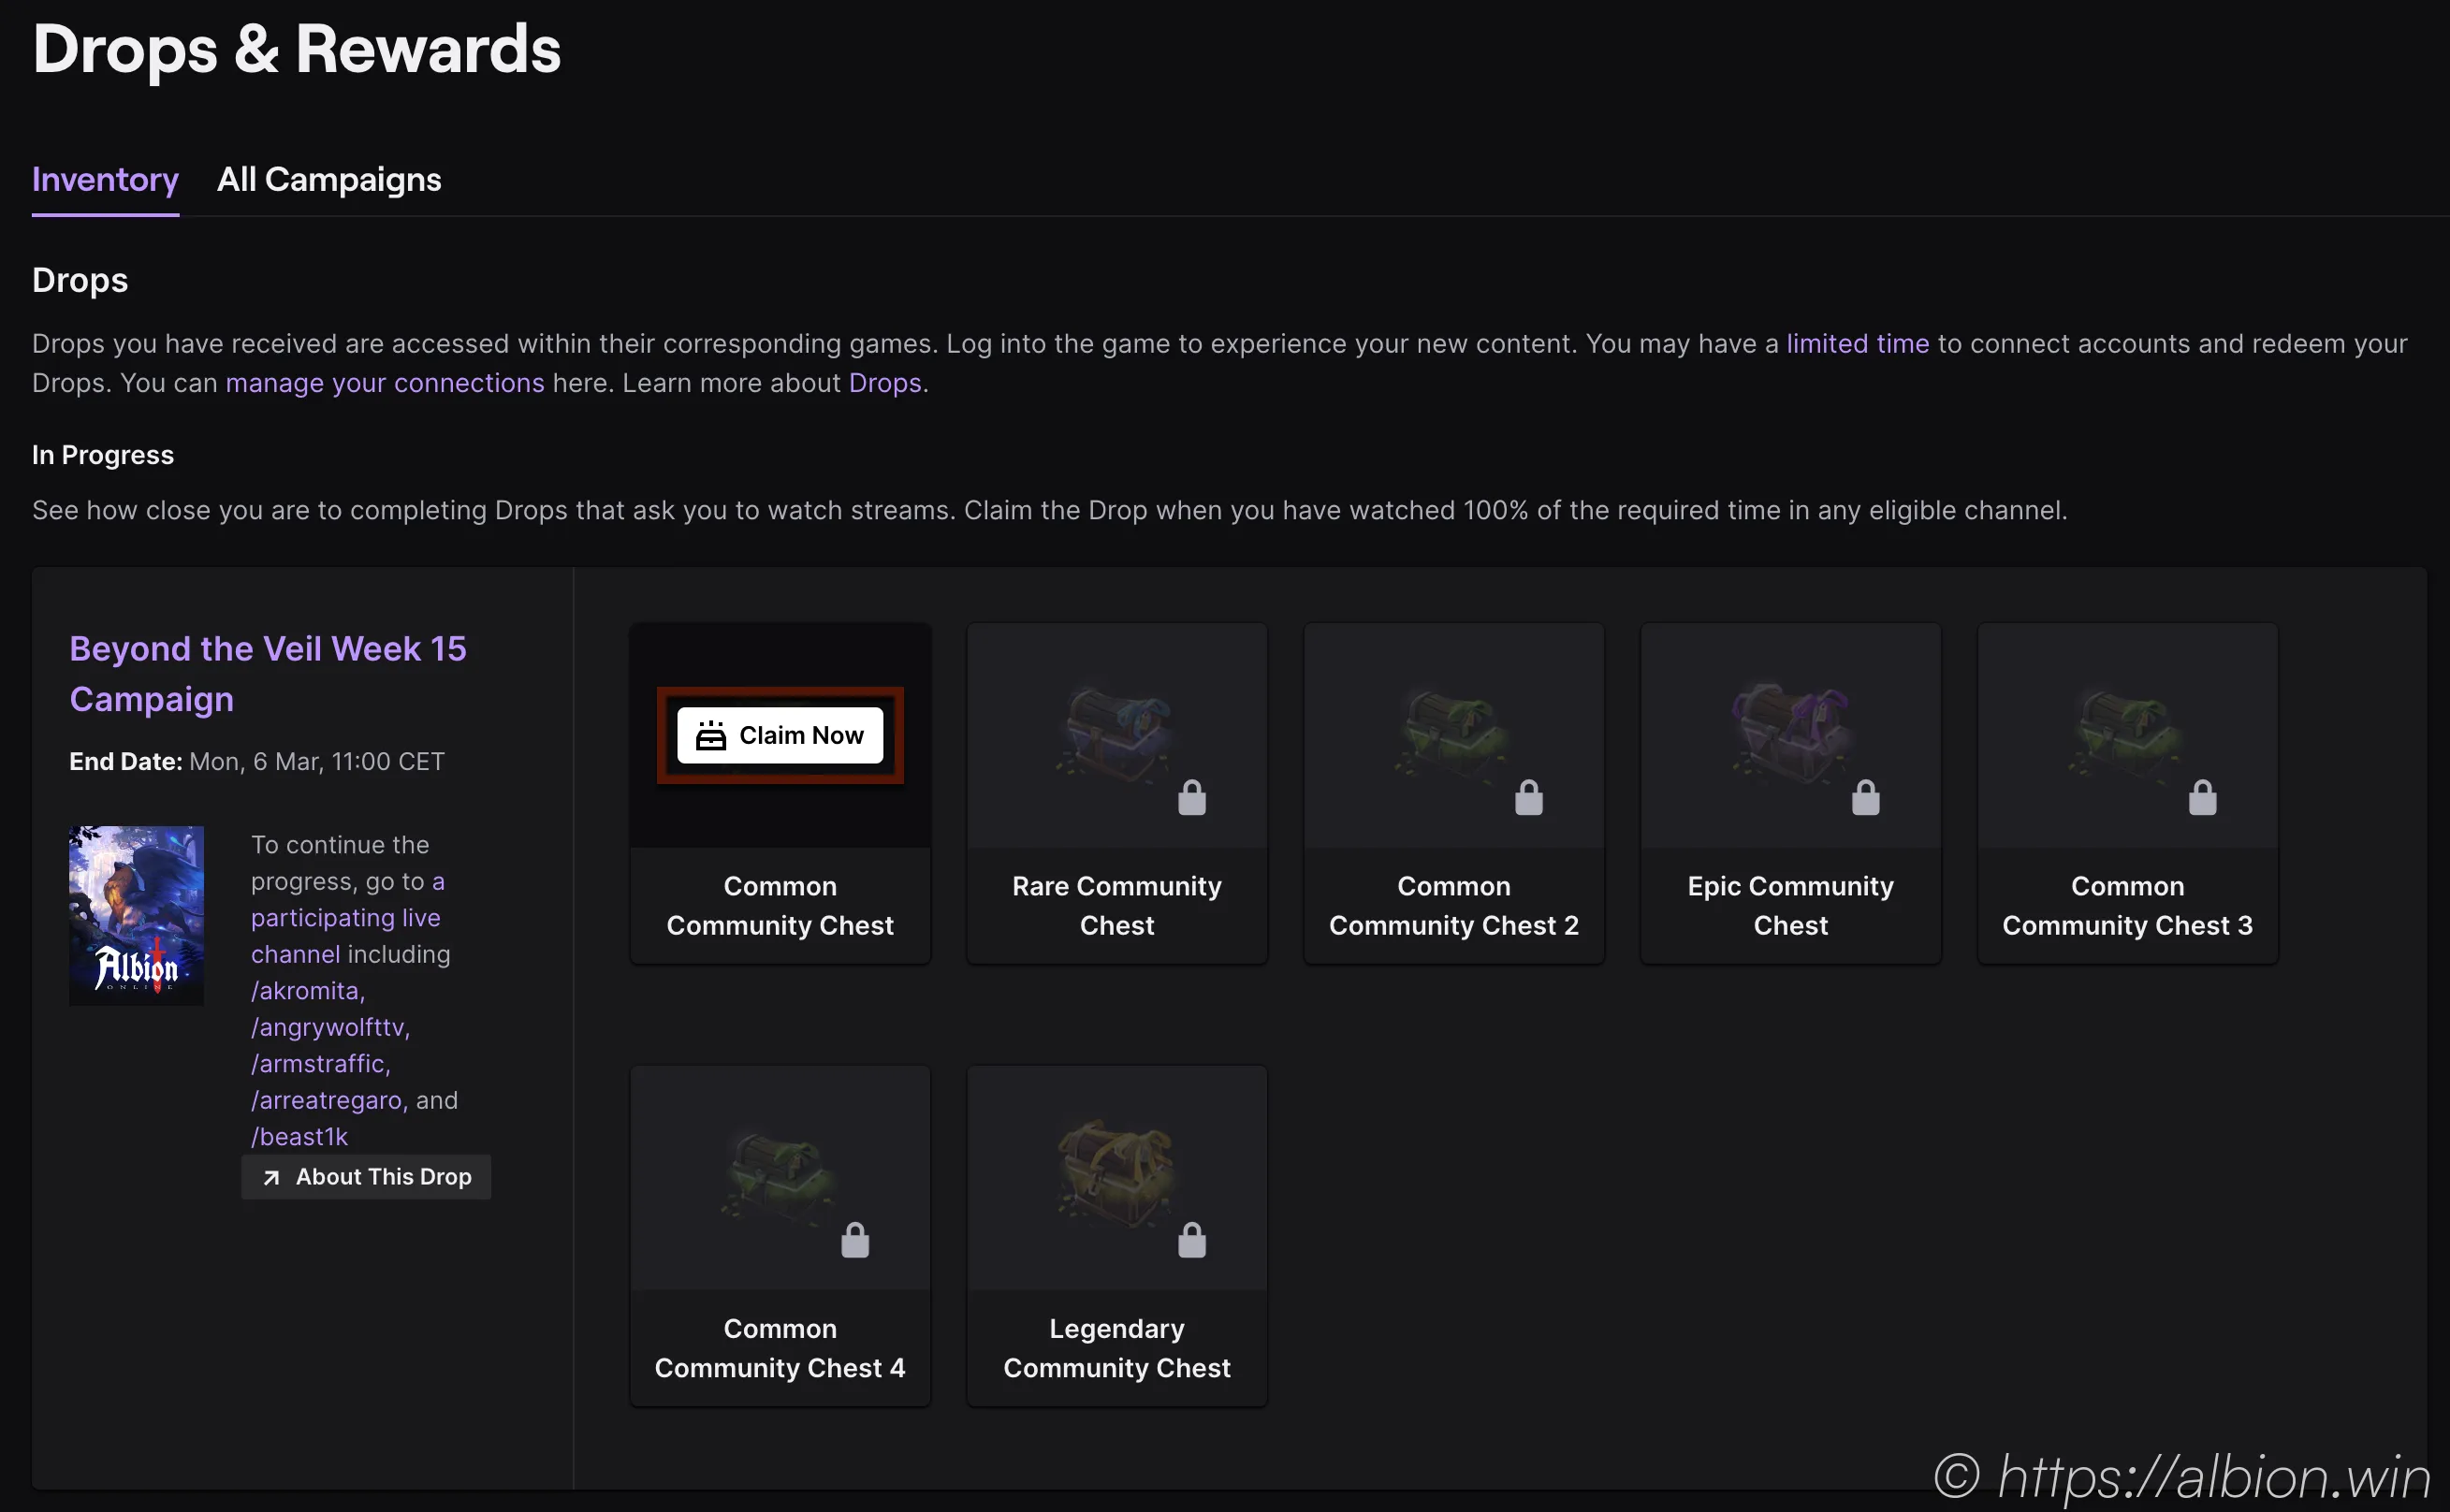Open the Beyond the Veil Week 15 Campaign link
Image resolution: width=2450 pixels, height=1512 pixels.
point(267,673)
